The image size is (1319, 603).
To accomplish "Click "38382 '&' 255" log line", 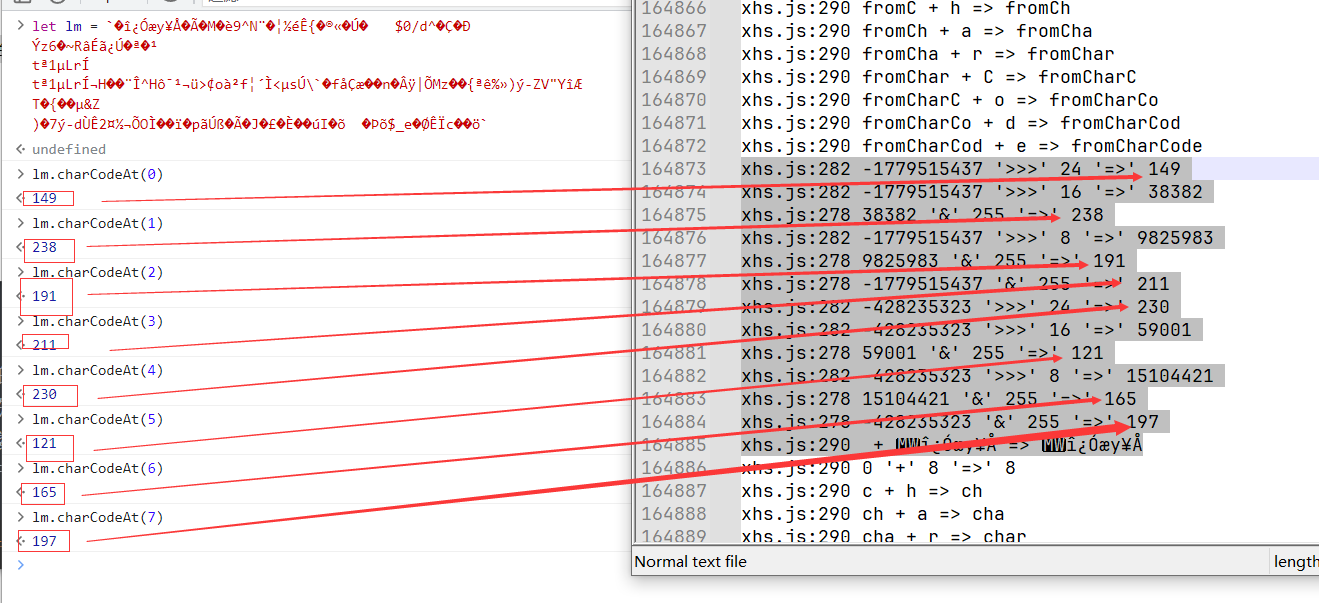I will click(x=922, y=215).
